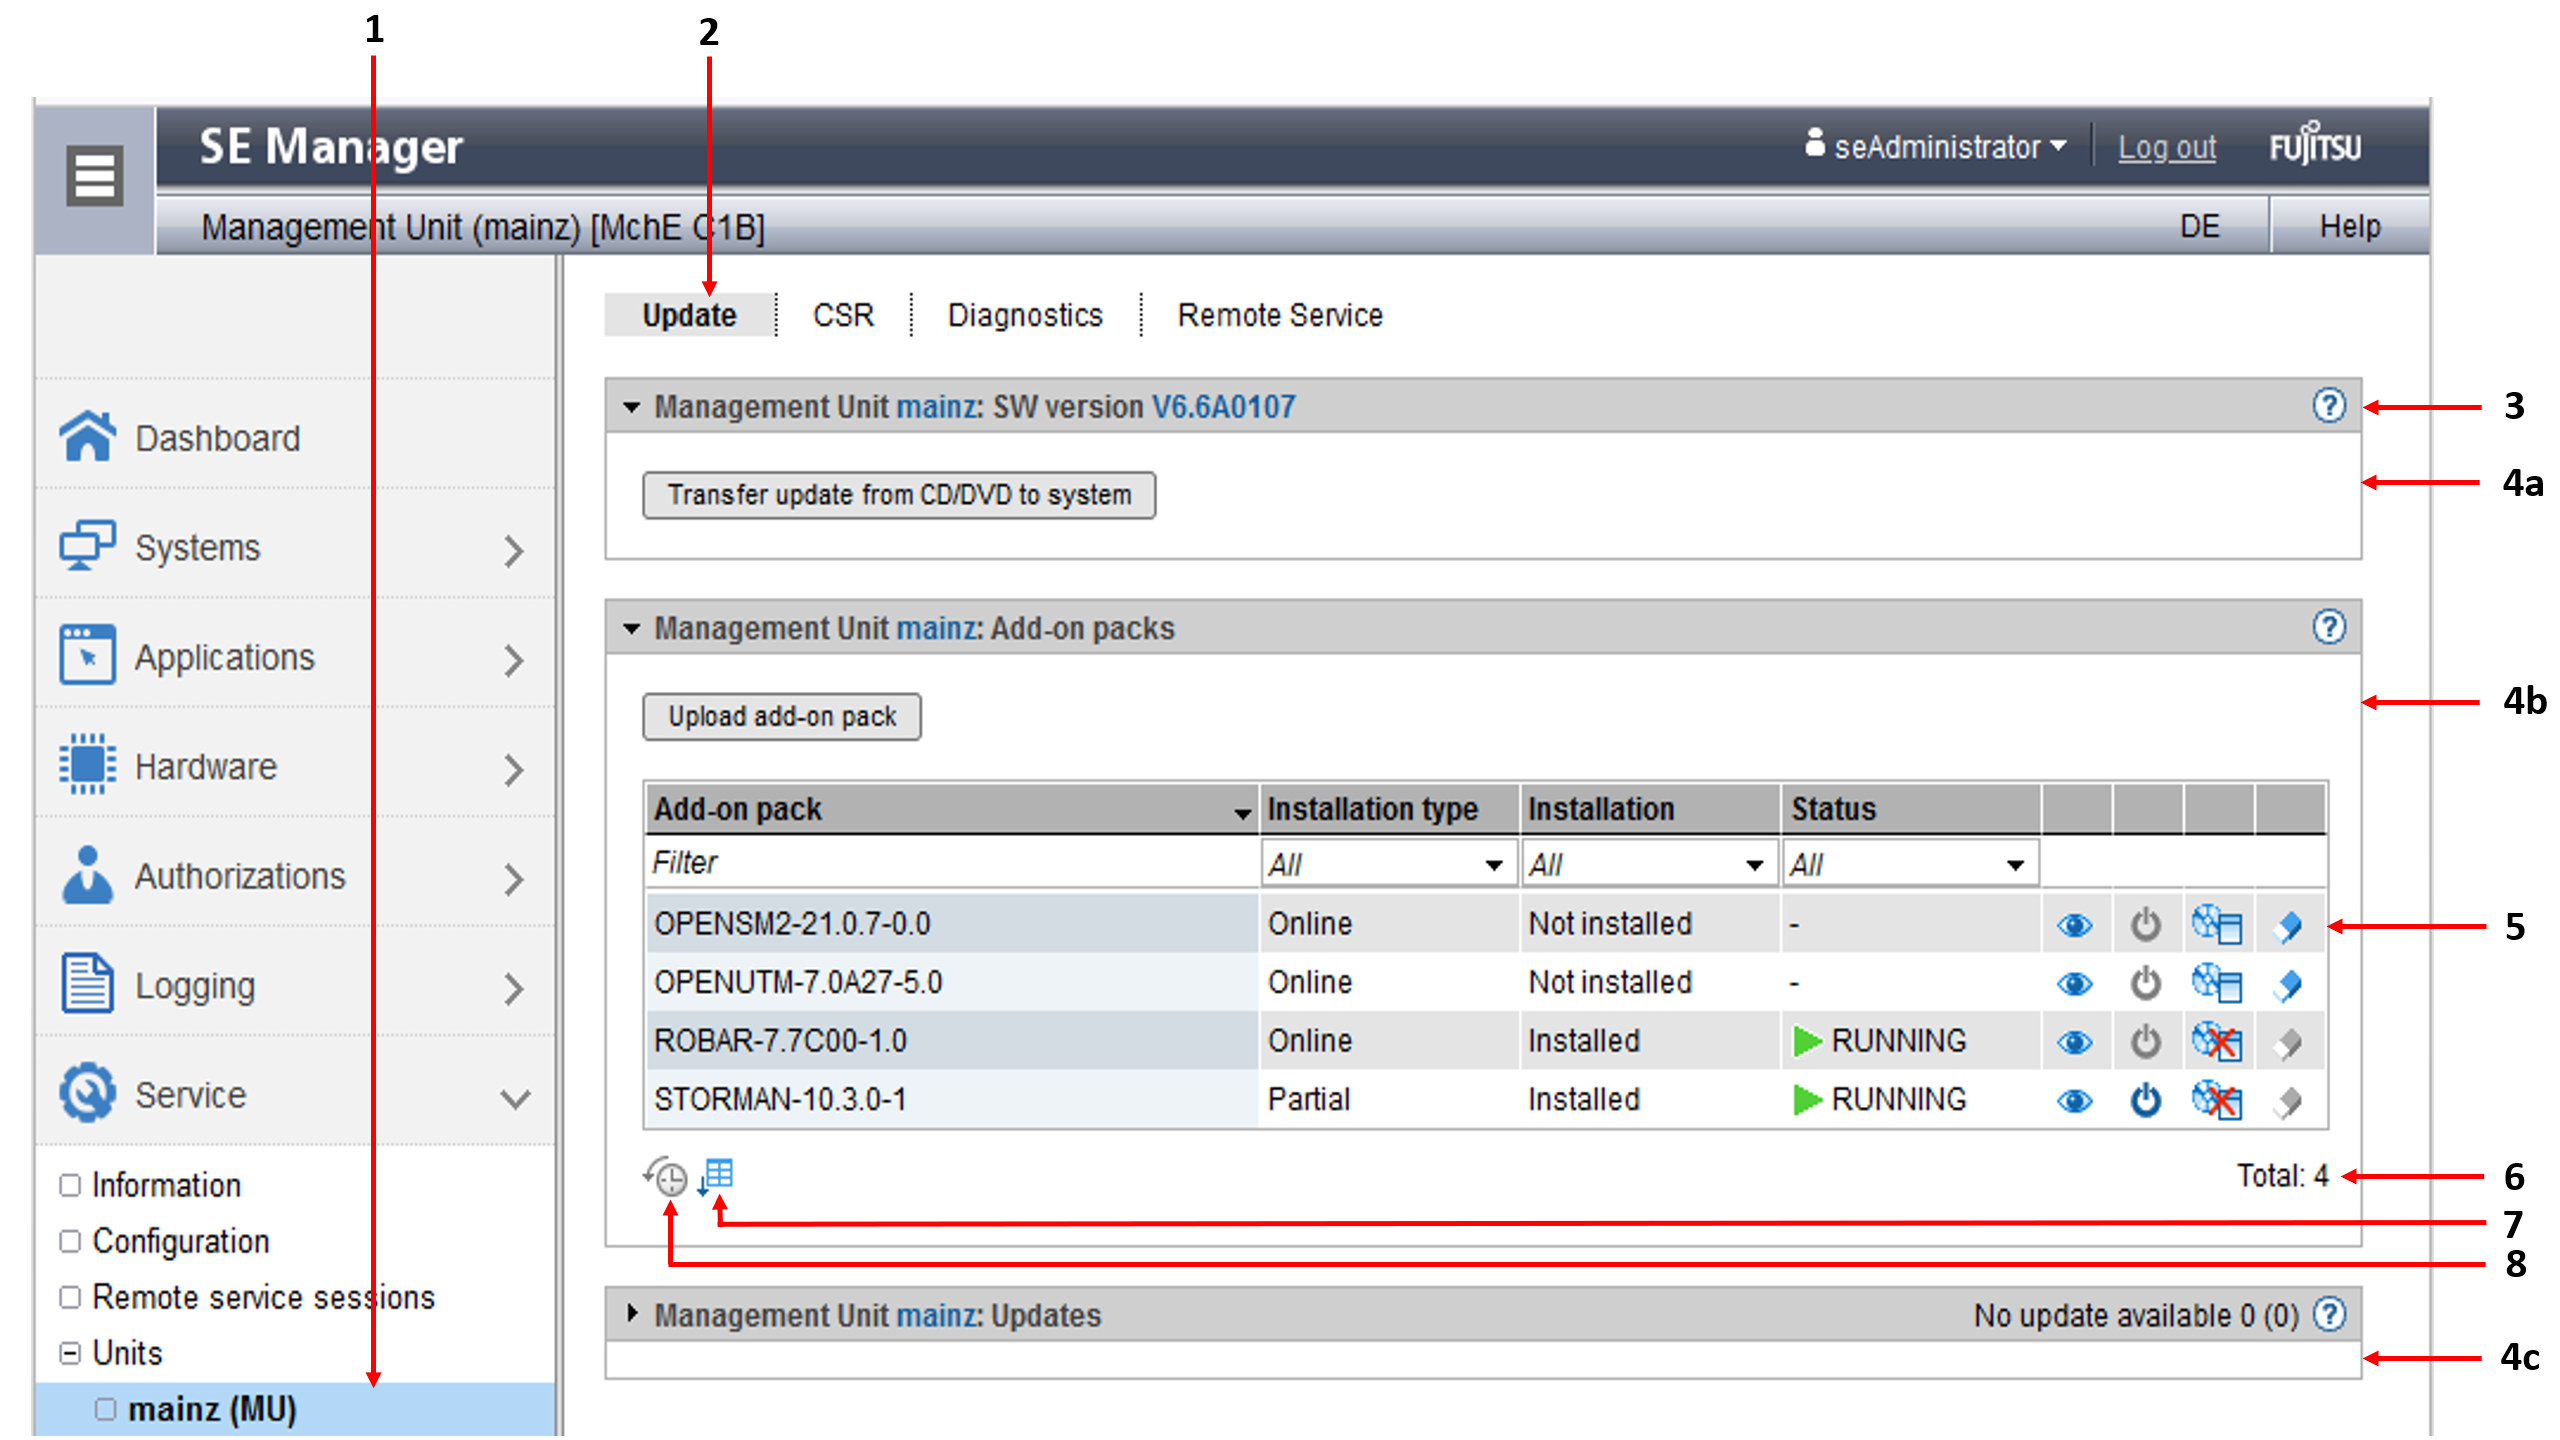The image size is (2560, 1440).
Task: Click Transfer update from CD/DVD to system
Action: point(898,495)
